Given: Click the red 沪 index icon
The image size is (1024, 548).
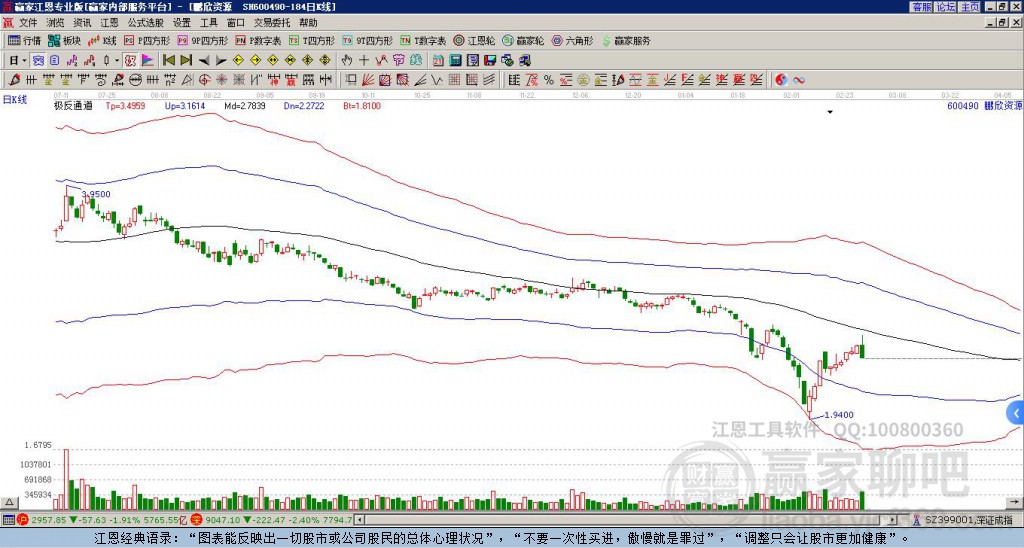Looking at the screenshot, I should tap(23, 520).
